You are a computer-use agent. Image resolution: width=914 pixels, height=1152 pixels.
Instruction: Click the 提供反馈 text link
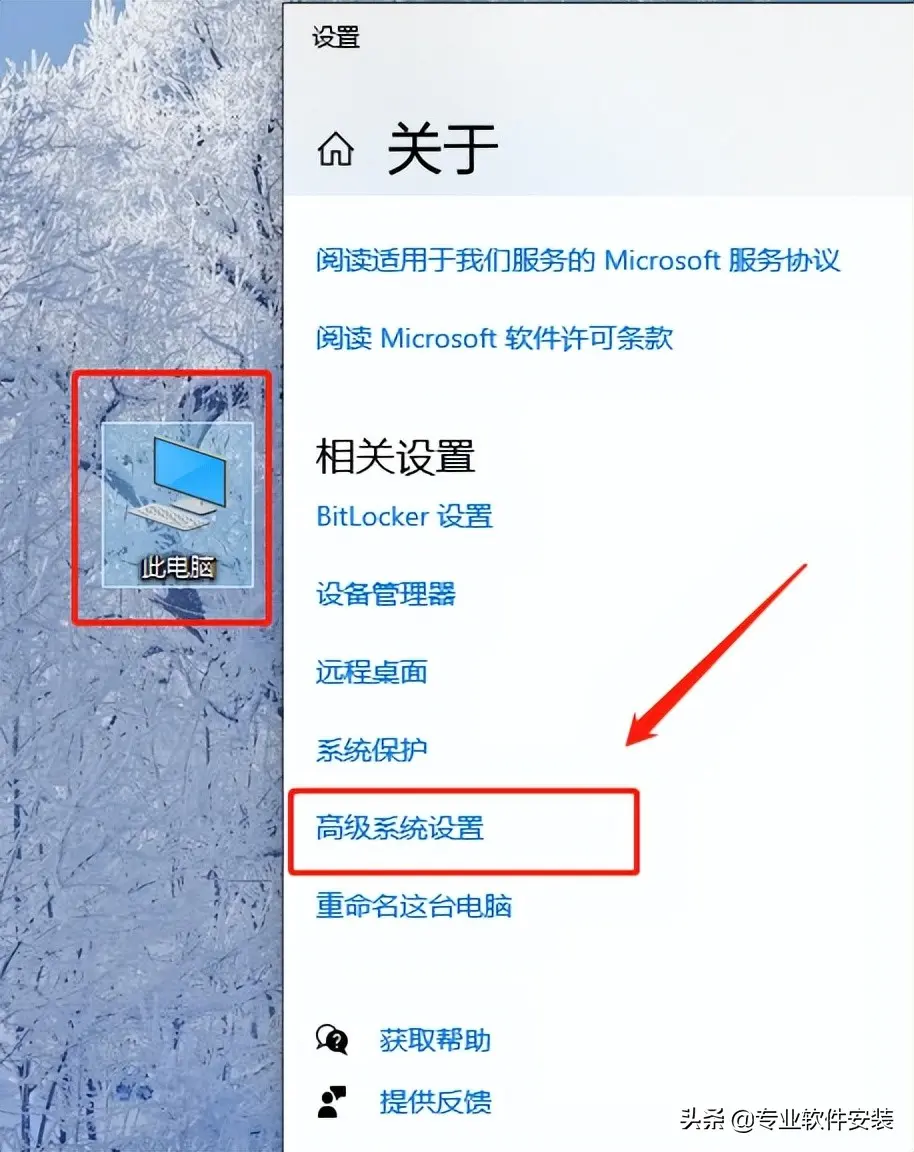[435, 1102]
